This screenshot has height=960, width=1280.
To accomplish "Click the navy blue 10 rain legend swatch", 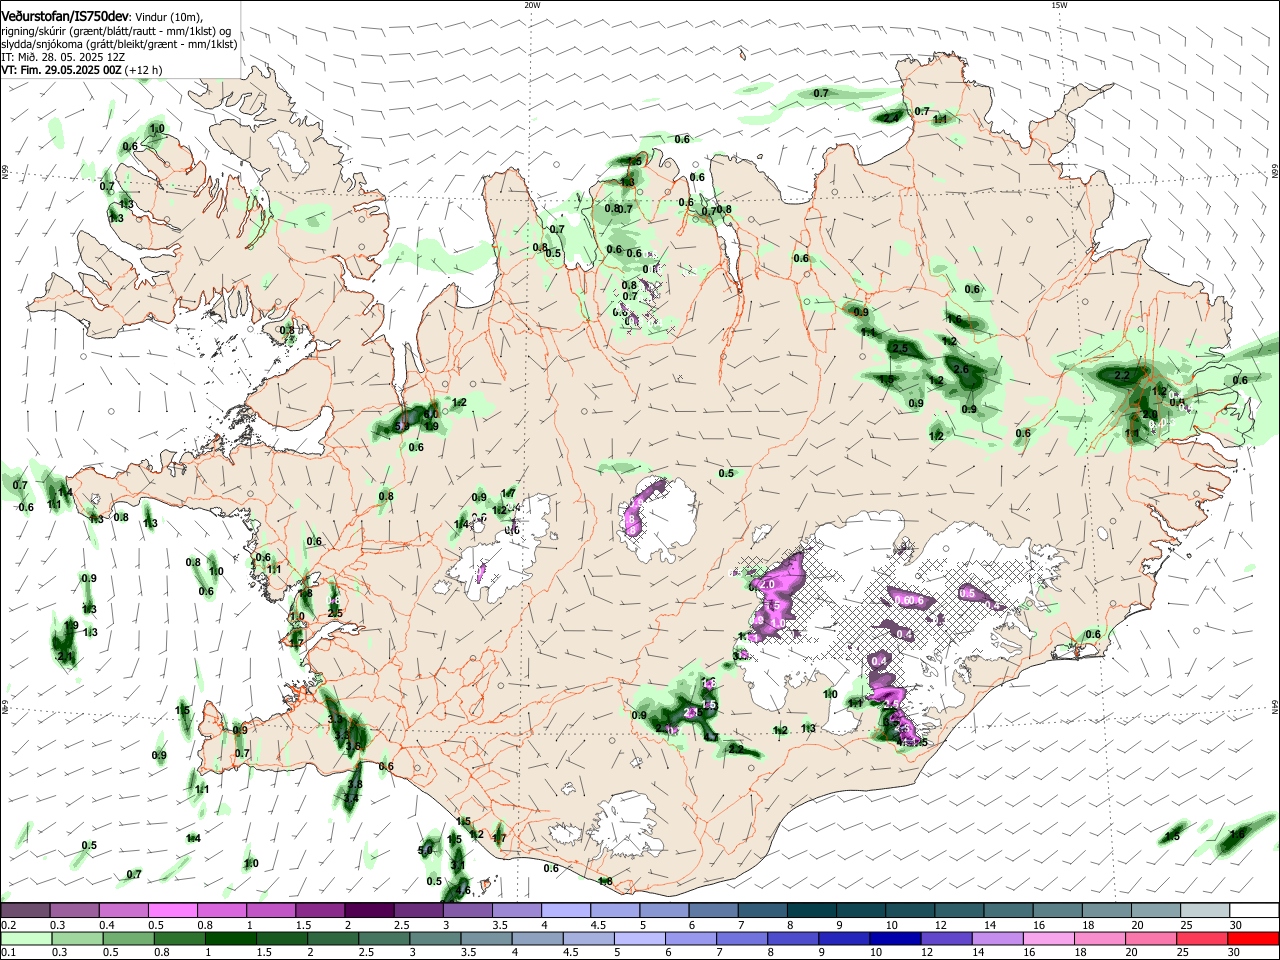I will point(896,938).
